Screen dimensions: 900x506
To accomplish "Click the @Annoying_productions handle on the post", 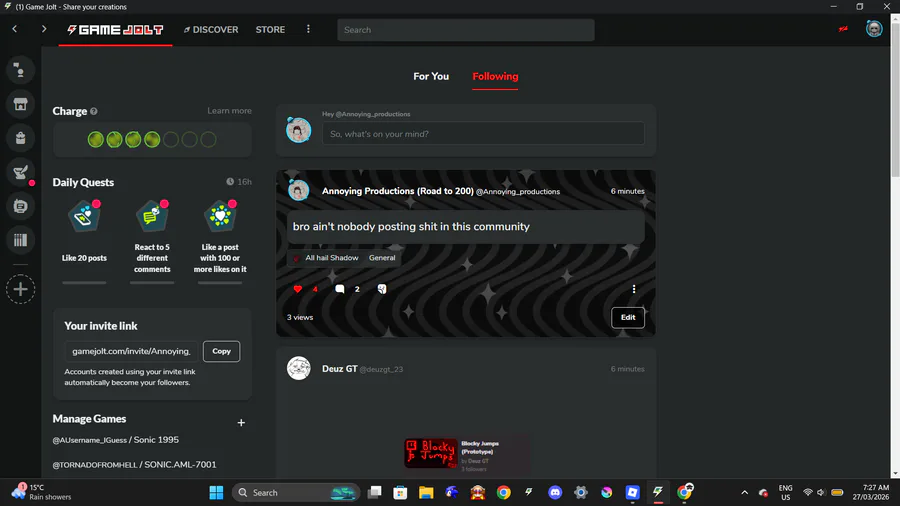I will [518, 192].
